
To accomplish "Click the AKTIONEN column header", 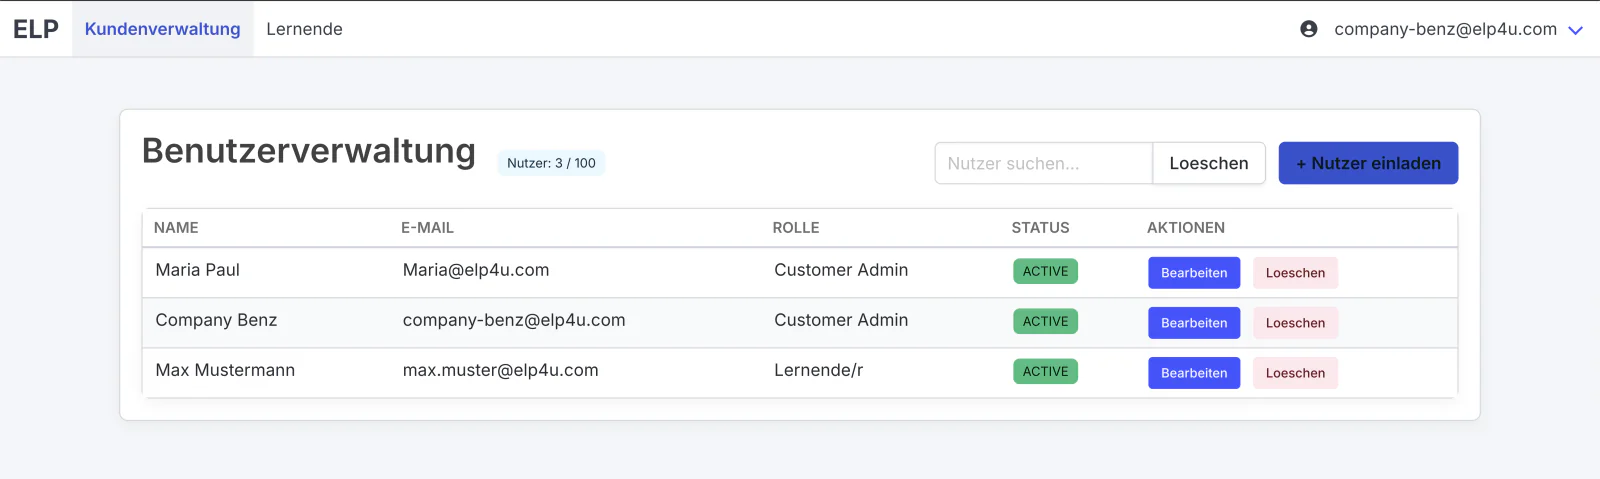I will [1186, 228].
